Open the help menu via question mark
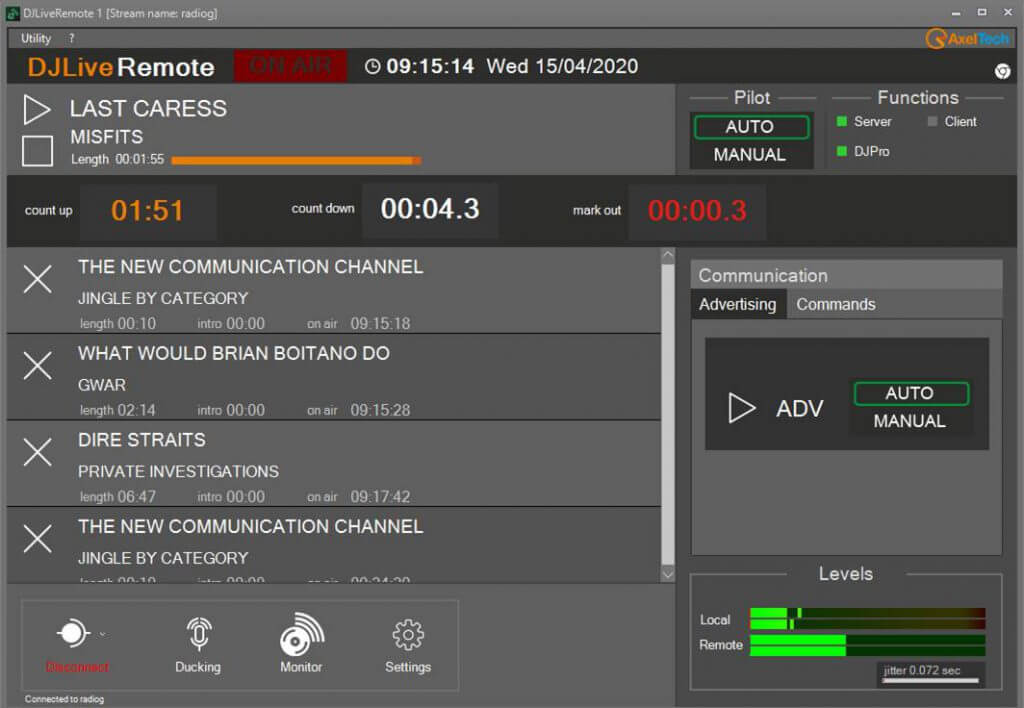Screen dimensions: 1024x708 click(69, 39)
